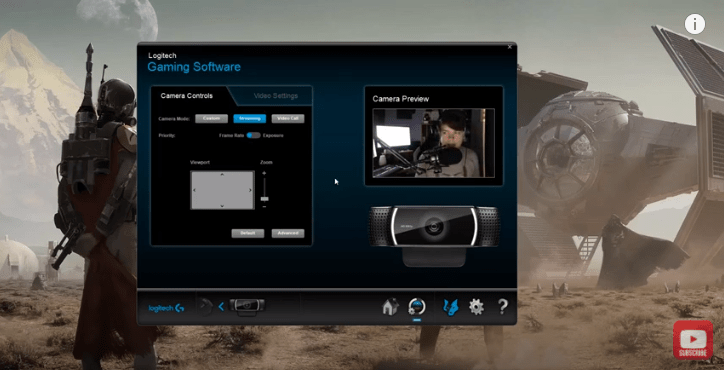Pan viewport down with the down arrow
The height and width of the screenshot is (370, 724).
pyautogui.click(x=222, y=206)
